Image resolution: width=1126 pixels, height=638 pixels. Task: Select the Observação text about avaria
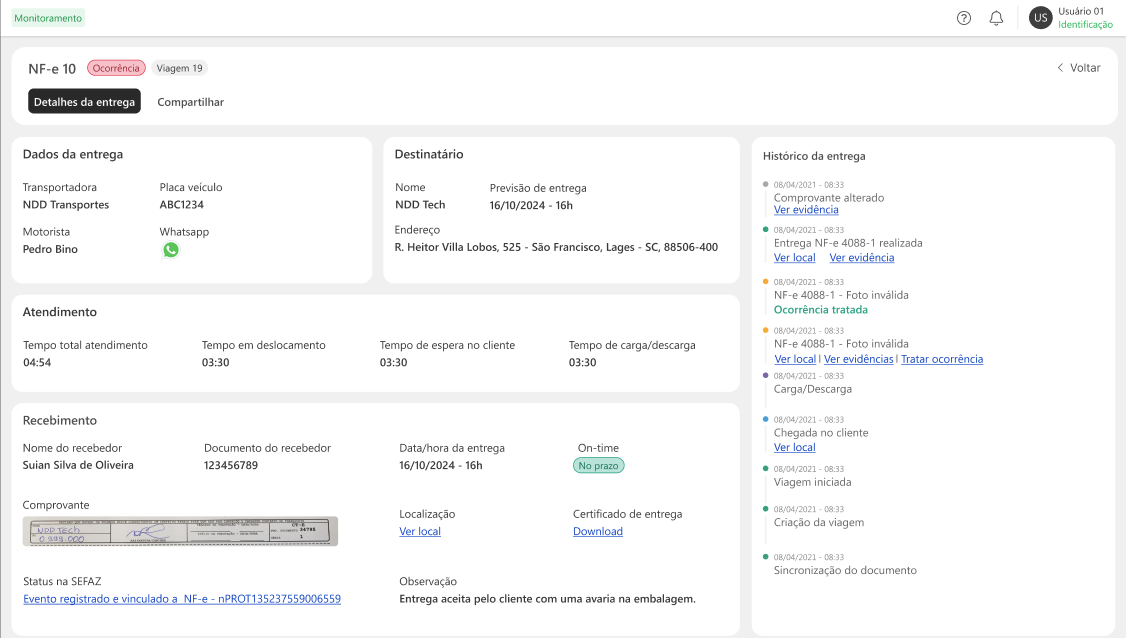coord(547,599)
